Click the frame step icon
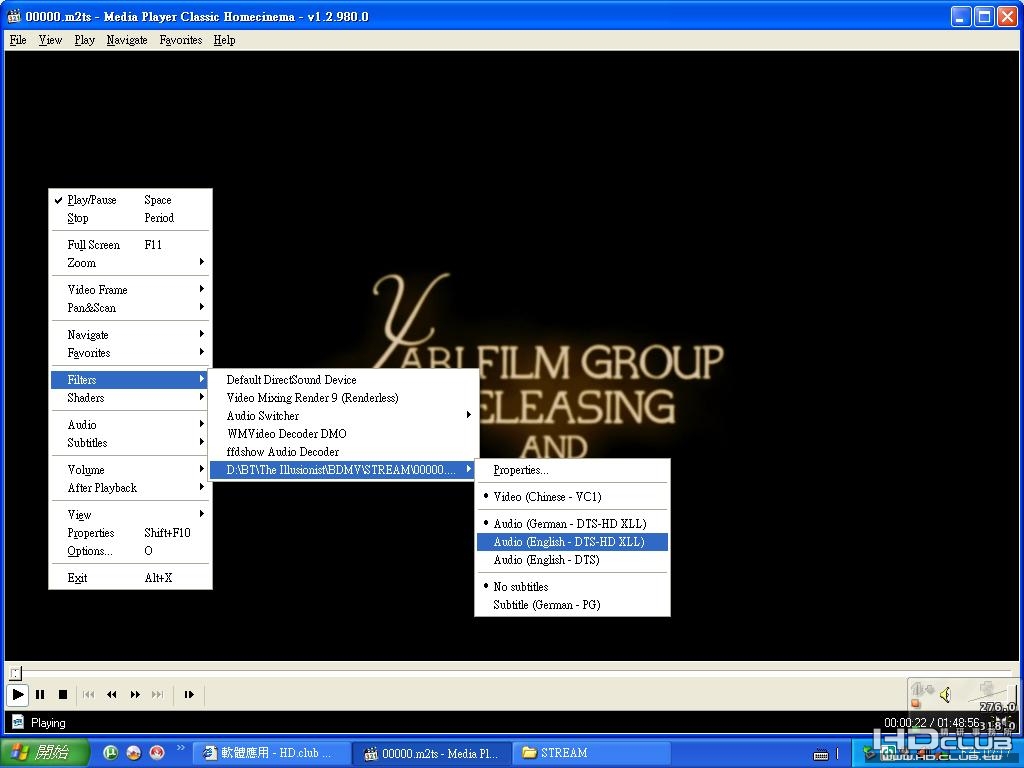 [x=189, y=694]
